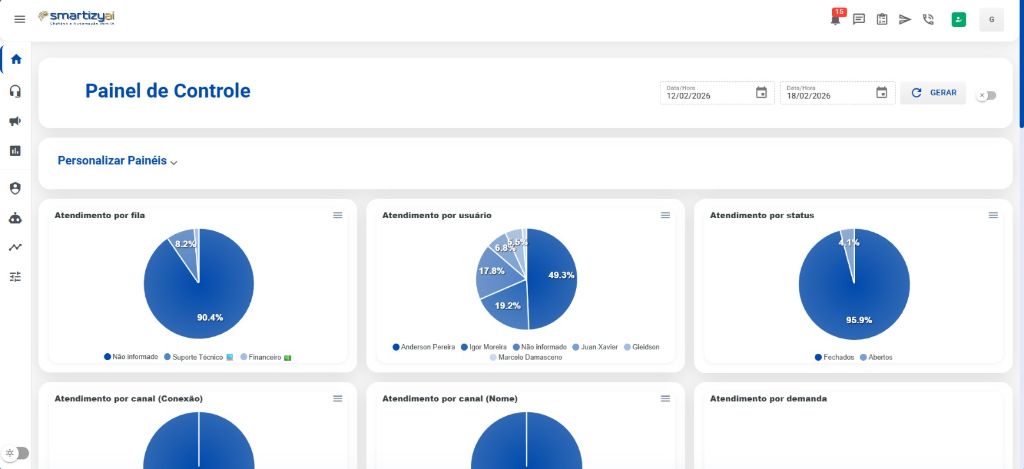Click the end date field 18/02/2026
Screen dimensions: 1024x469
pos(837,93)
